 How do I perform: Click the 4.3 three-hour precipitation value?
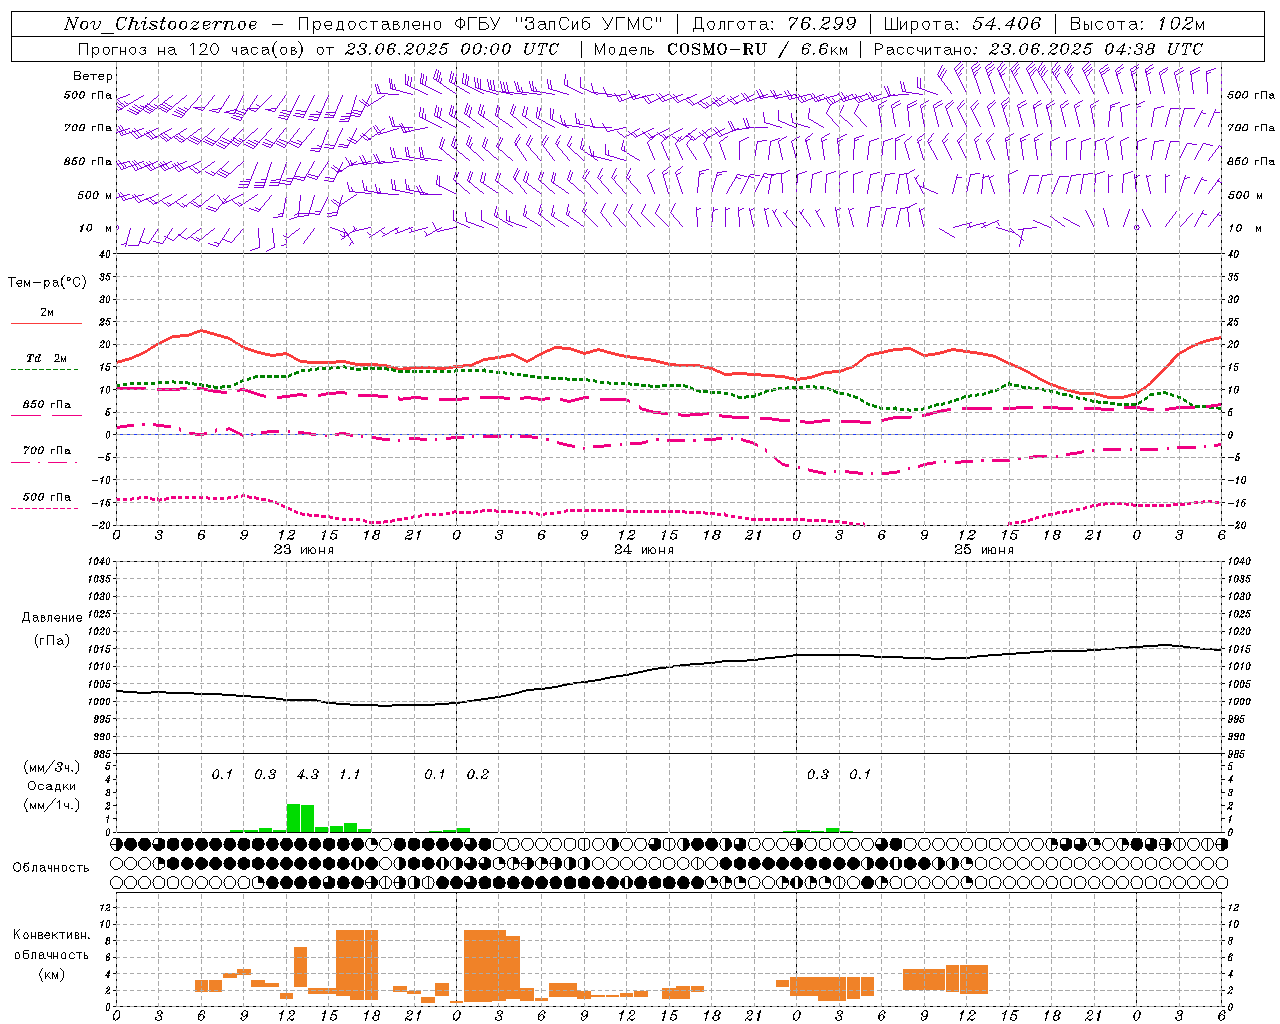tap(308, 775)
